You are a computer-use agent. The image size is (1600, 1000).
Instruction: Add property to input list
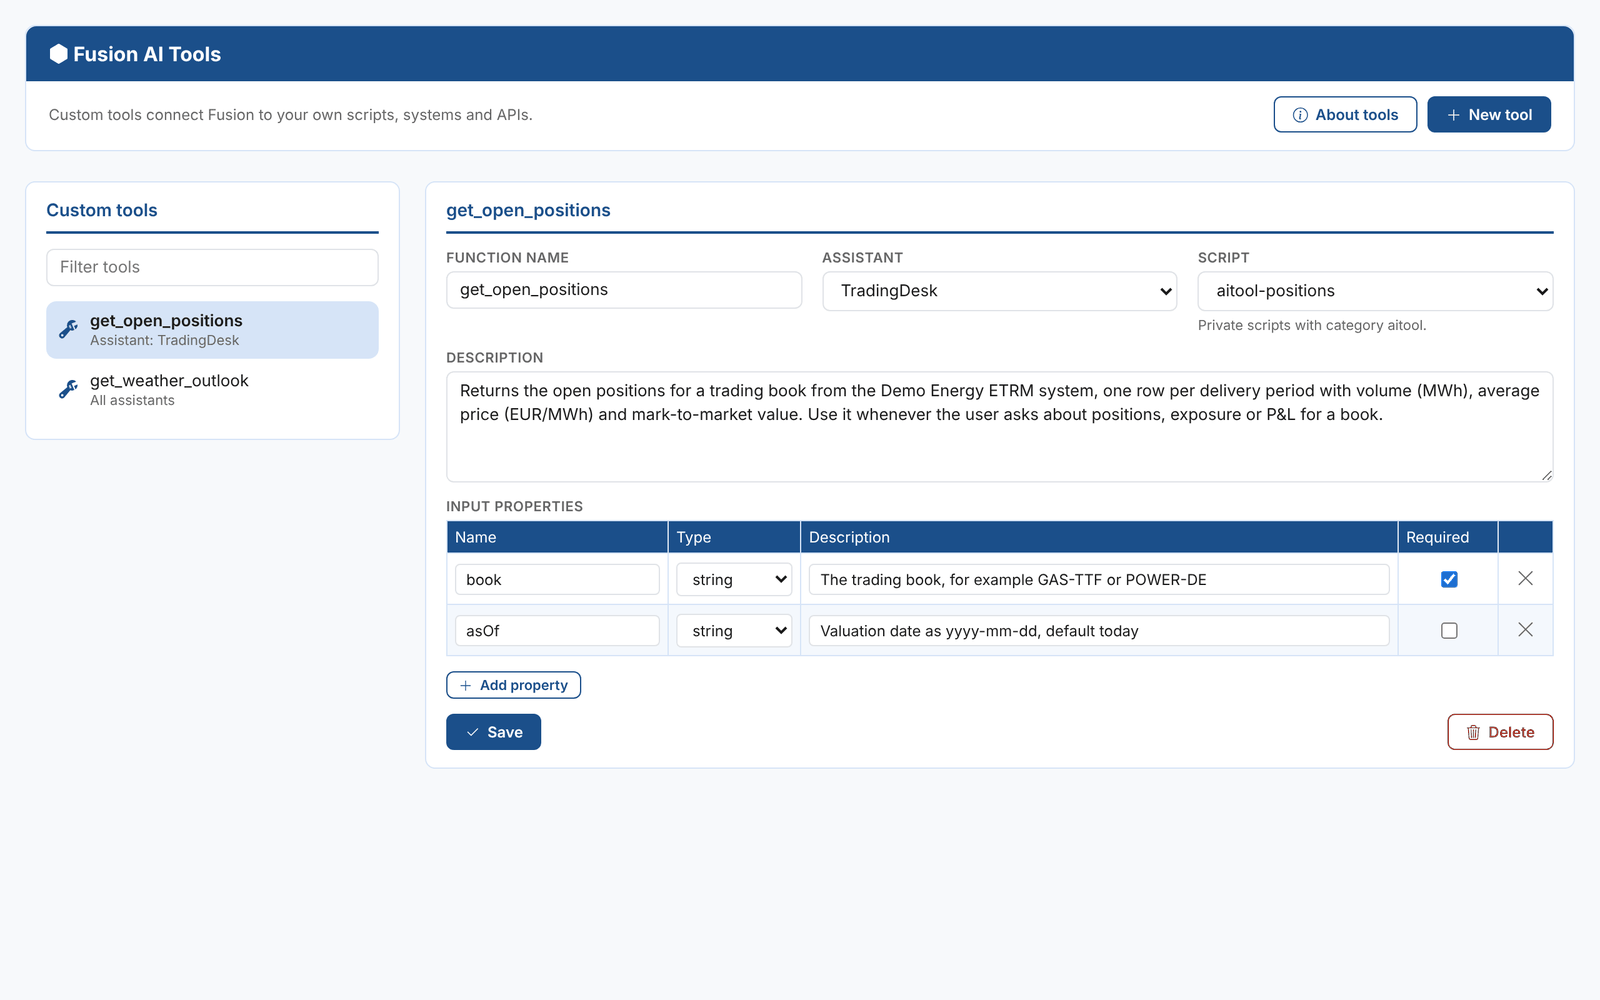513,685
